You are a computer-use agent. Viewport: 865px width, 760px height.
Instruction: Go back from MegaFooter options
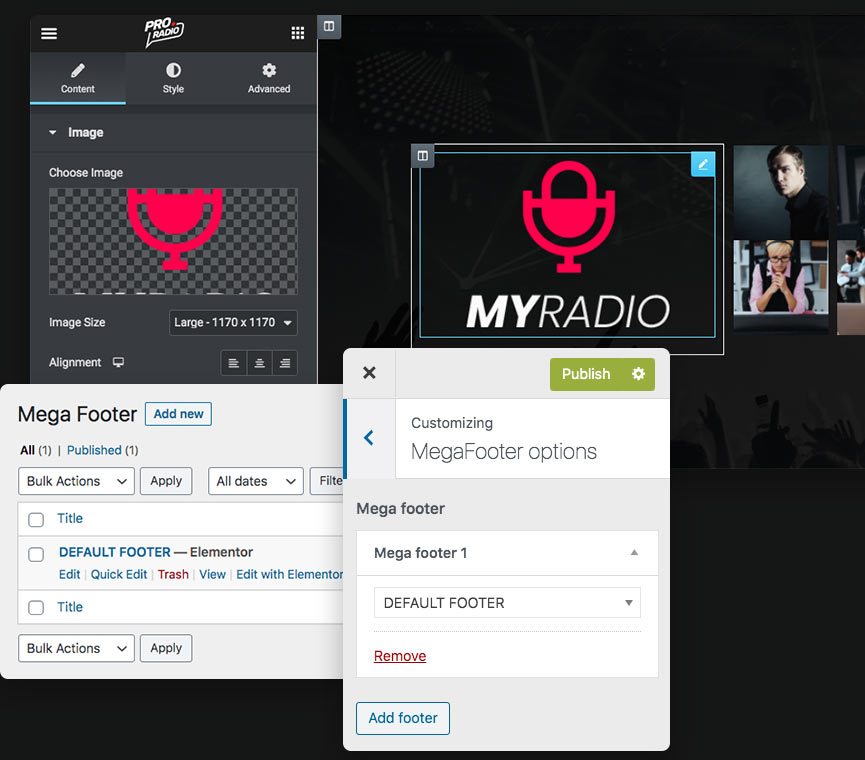tap(369, 438)
